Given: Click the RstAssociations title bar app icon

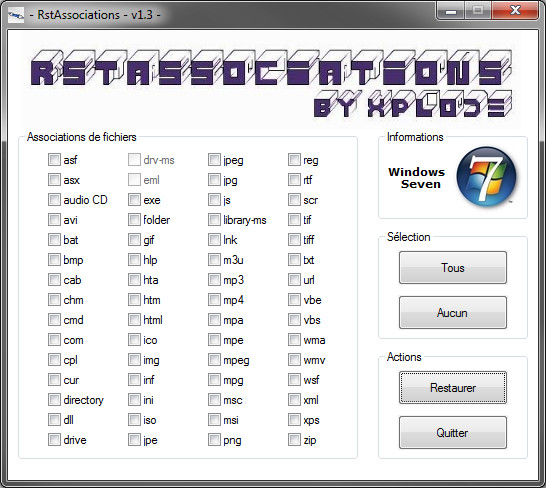Looking at the screenshot, I should [16, 15].
